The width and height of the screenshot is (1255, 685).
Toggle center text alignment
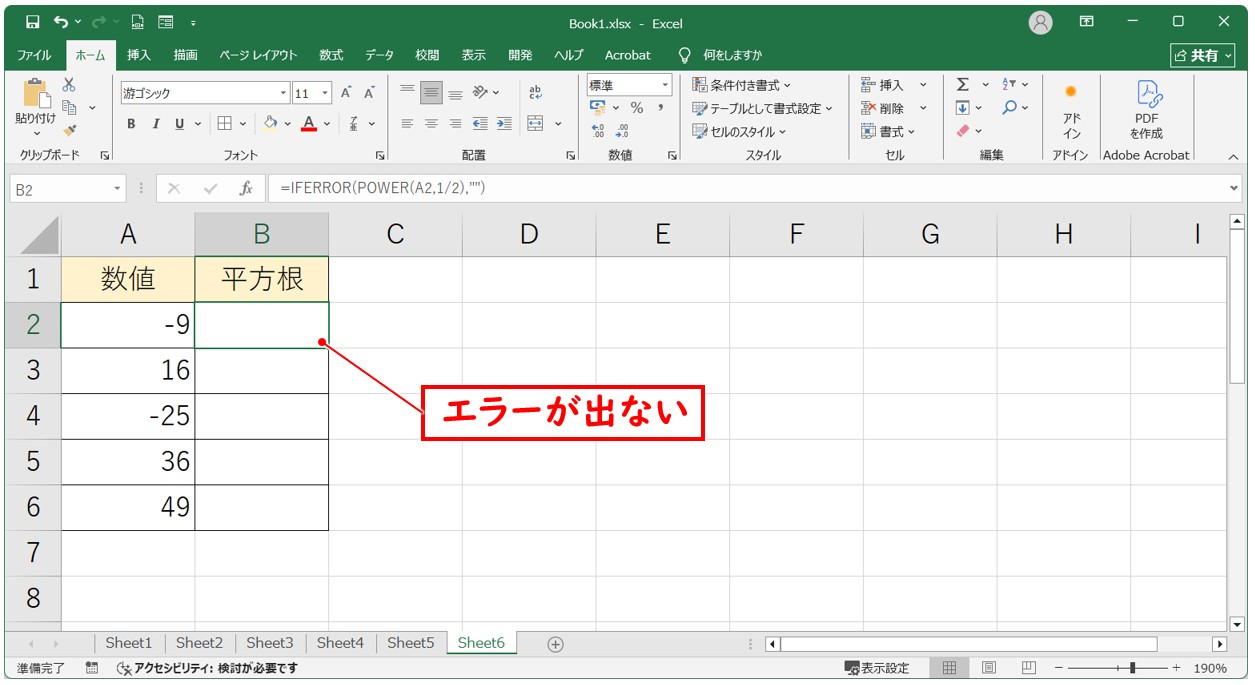coord(430,124)
